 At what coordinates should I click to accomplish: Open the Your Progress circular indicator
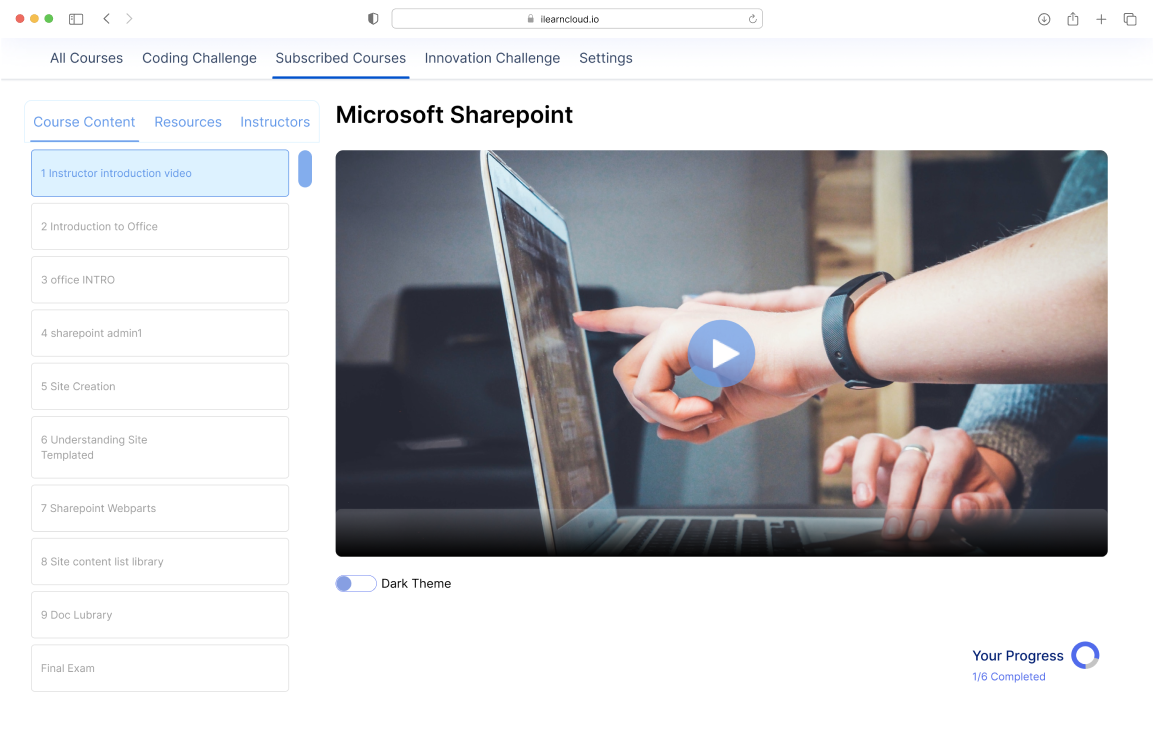(1084, 655)
